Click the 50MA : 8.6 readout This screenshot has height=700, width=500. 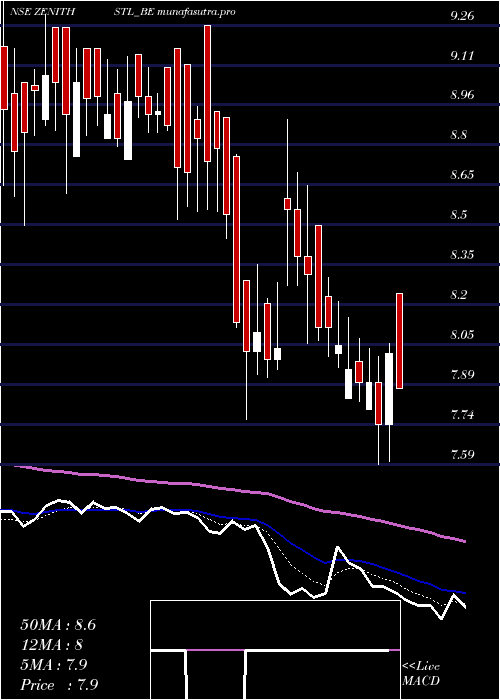(x=58, y=625)
